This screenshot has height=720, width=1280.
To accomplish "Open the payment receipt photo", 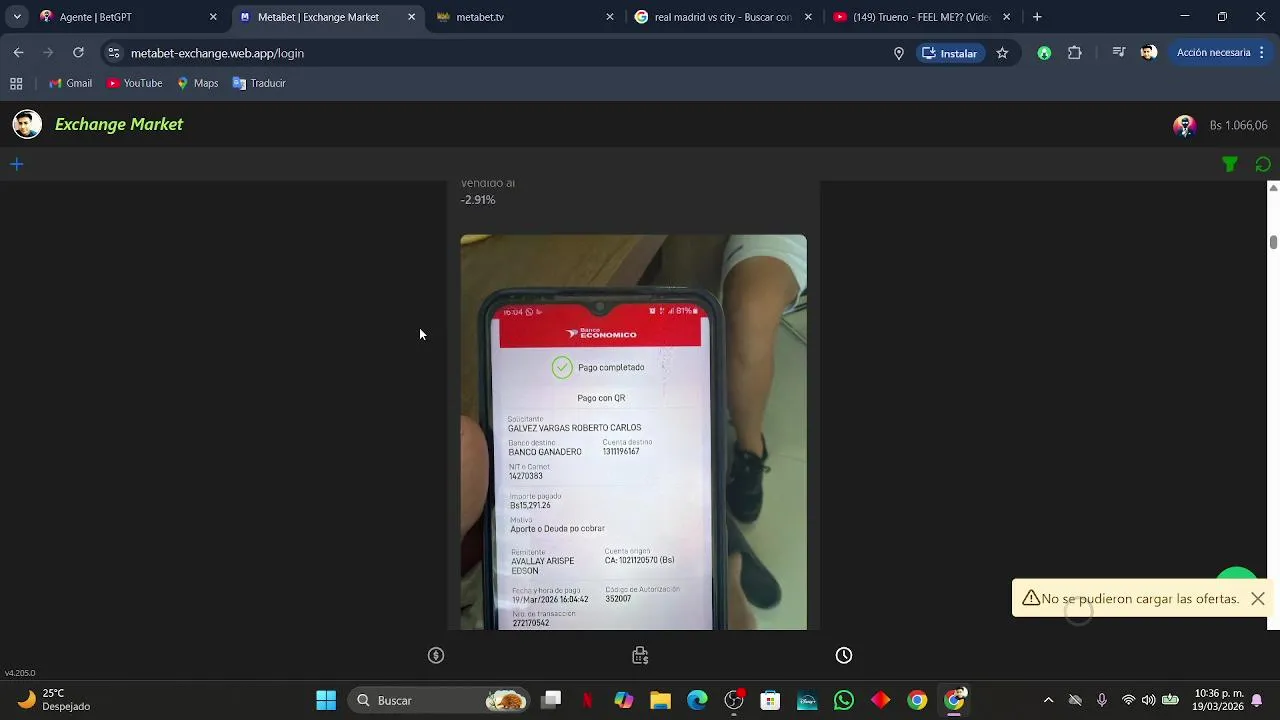I will click(x=633, y=432).
